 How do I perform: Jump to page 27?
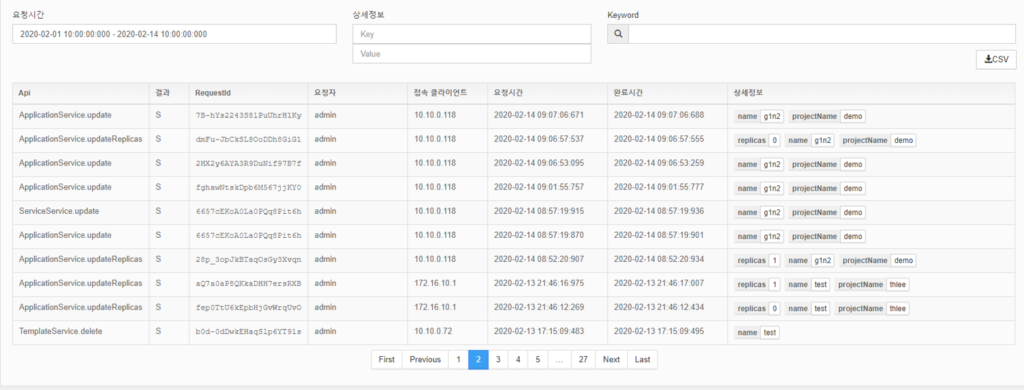tap(583, 359)
